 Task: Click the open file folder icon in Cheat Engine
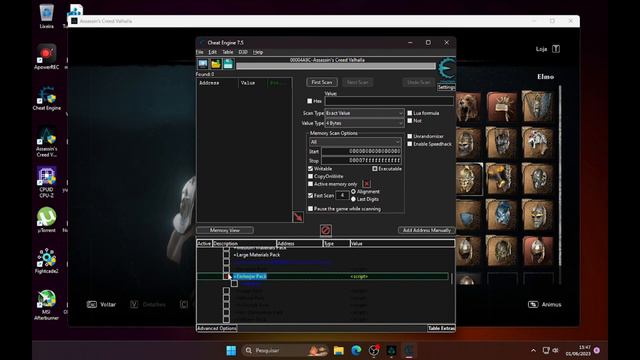(x=216, y=64)
